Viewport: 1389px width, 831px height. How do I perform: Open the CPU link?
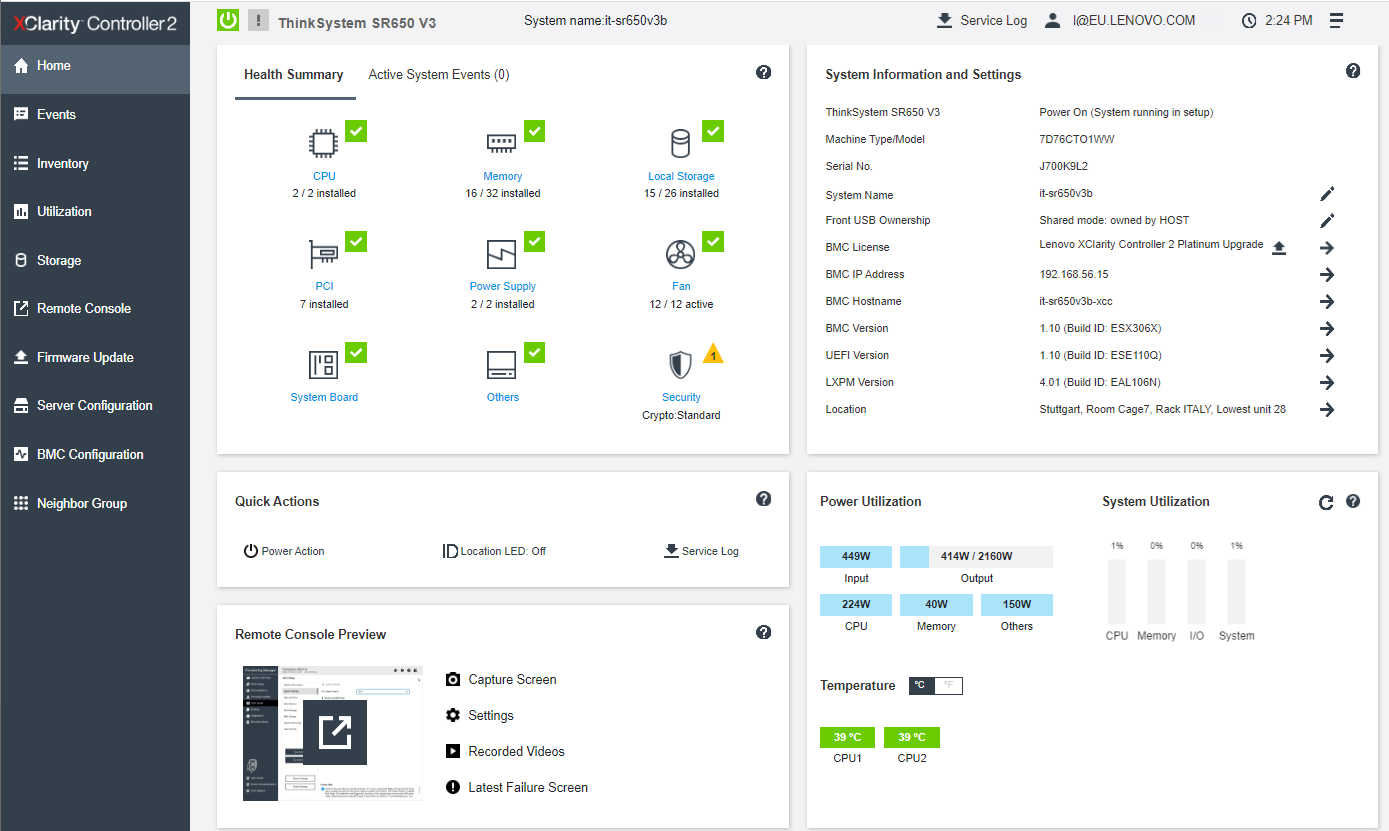(x=324, y=176)
